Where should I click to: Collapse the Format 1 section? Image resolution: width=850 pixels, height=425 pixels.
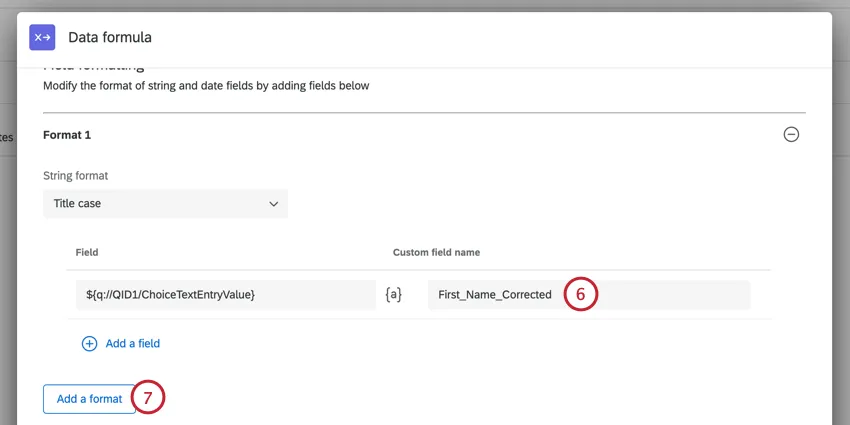791,134
